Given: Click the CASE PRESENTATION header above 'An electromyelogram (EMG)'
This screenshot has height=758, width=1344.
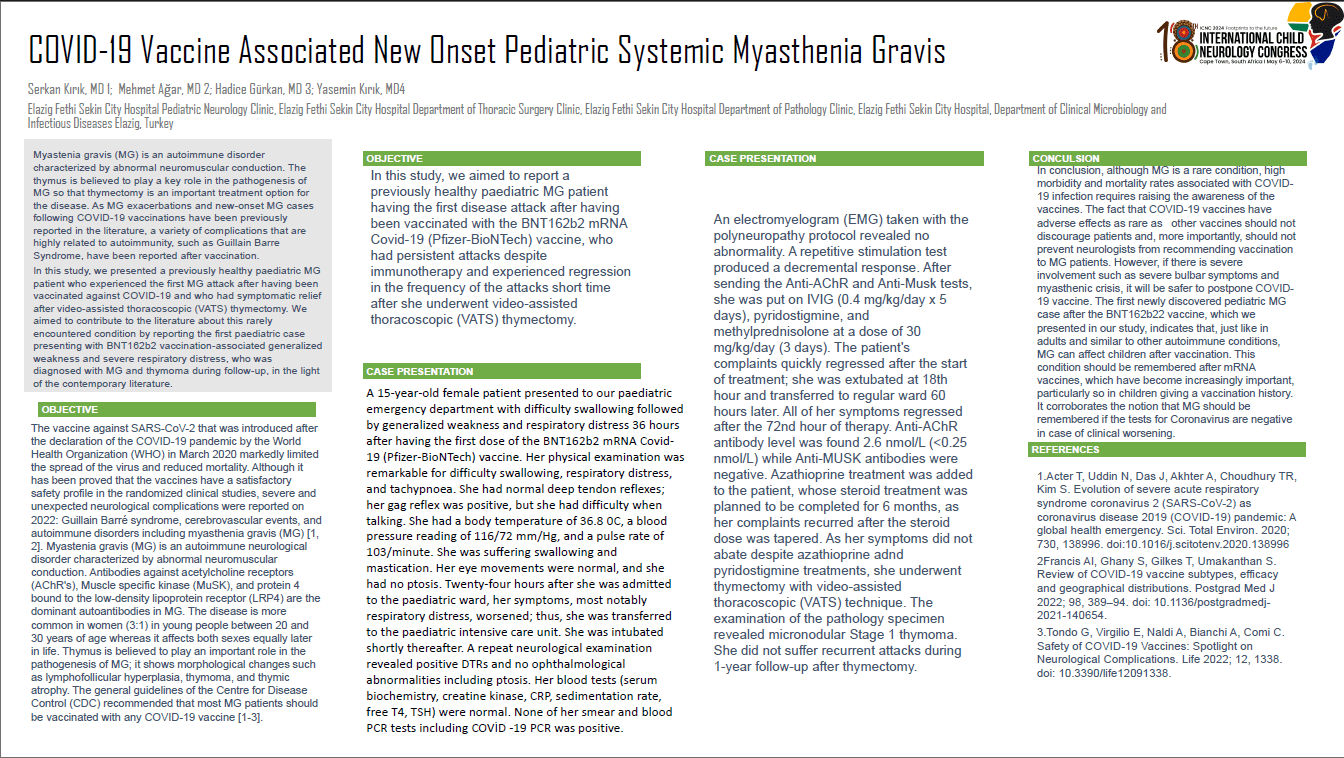Looking at the screenshot, I should (x=844, y=159).
